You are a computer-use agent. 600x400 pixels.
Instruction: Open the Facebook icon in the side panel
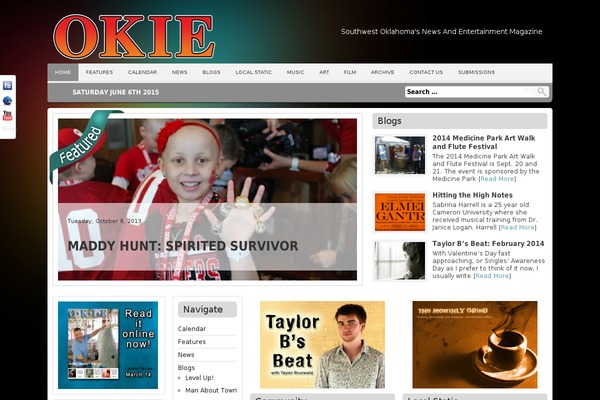pyautogui.click(x=7, y=85)
